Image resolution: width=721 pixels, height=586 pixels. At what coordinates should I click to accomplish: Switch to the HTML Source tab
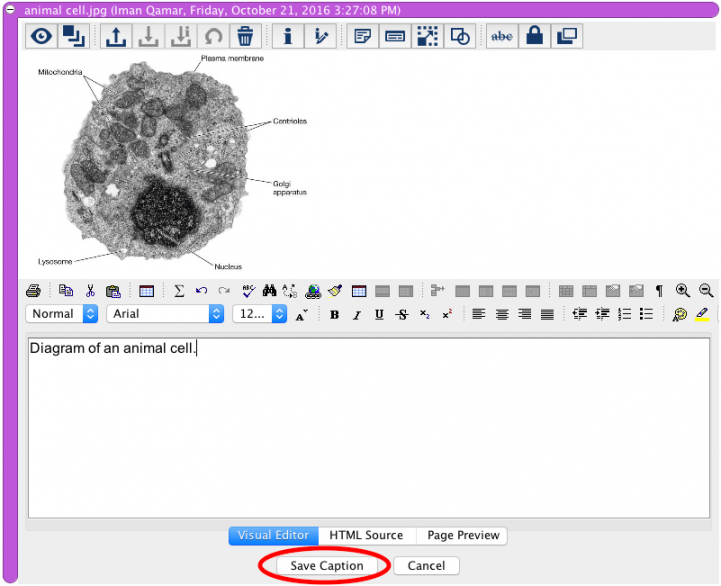pos(366,536)
